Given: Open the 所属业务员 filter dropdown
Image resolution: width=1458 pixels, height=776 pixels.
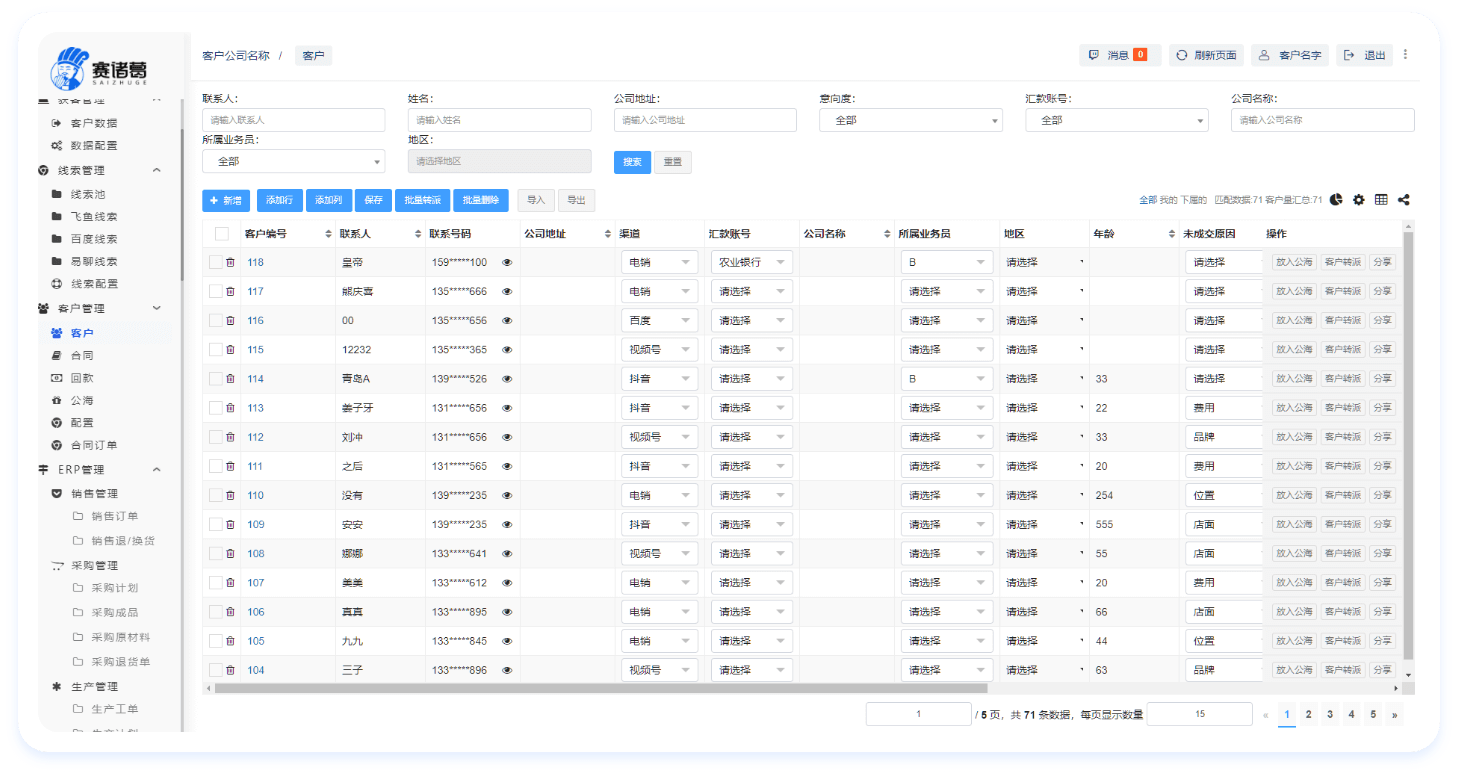Looking at the screenshot, I should (293, 161).
